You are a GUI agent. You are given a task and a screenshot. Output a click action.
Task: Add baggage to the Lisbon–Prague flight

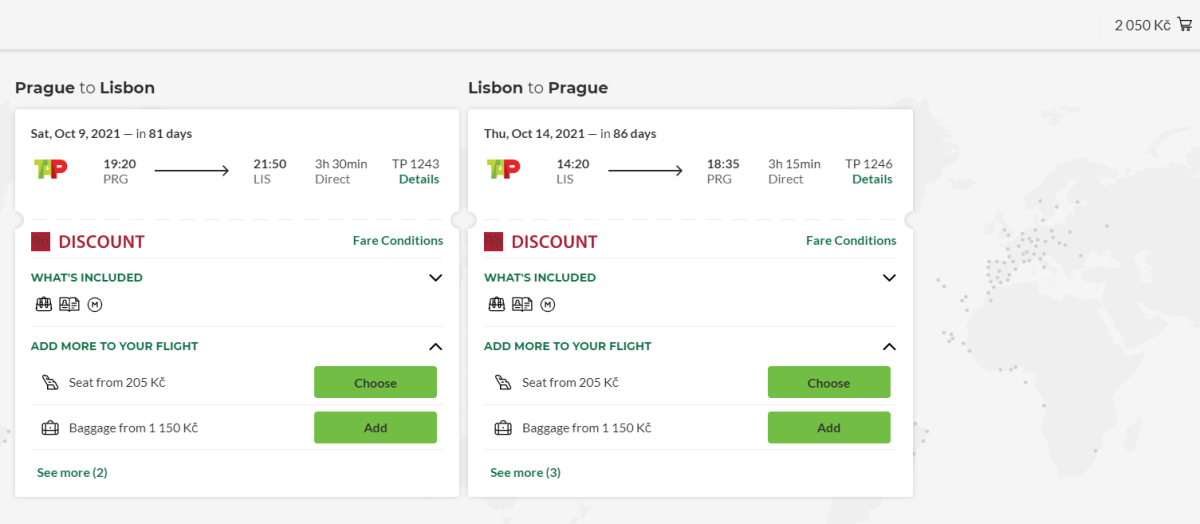(828, 428)
